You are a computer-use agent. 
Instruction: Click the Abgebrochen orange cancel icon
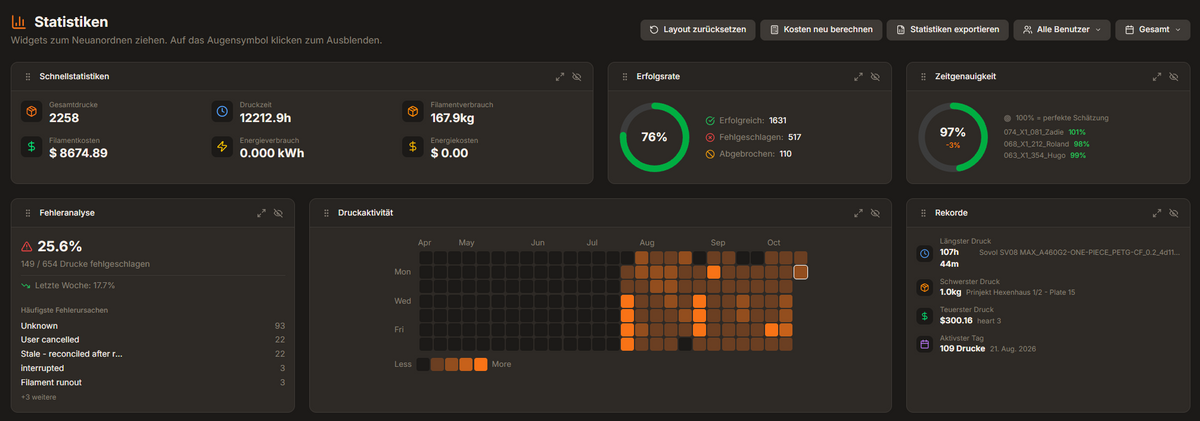710,154
